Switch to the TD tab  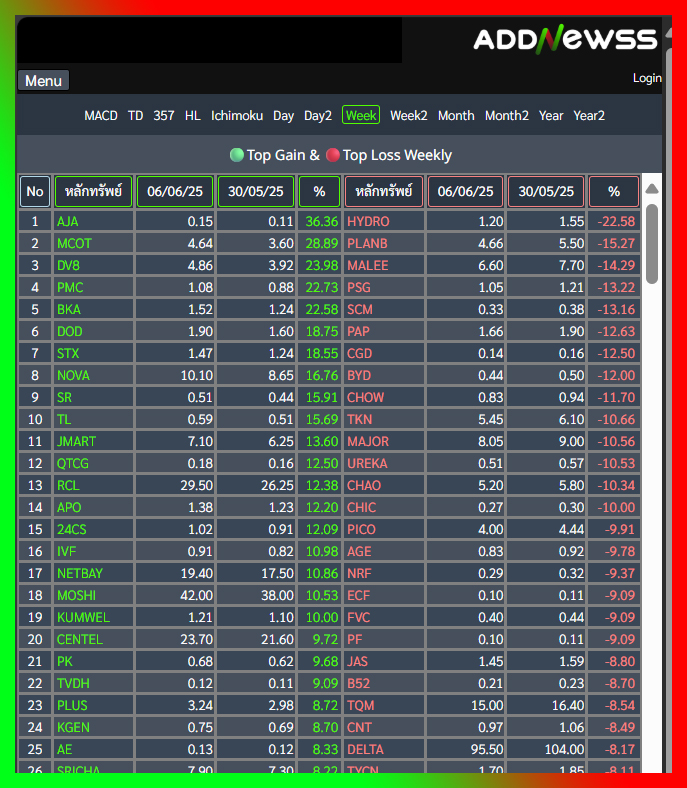(x=135, y=116)
